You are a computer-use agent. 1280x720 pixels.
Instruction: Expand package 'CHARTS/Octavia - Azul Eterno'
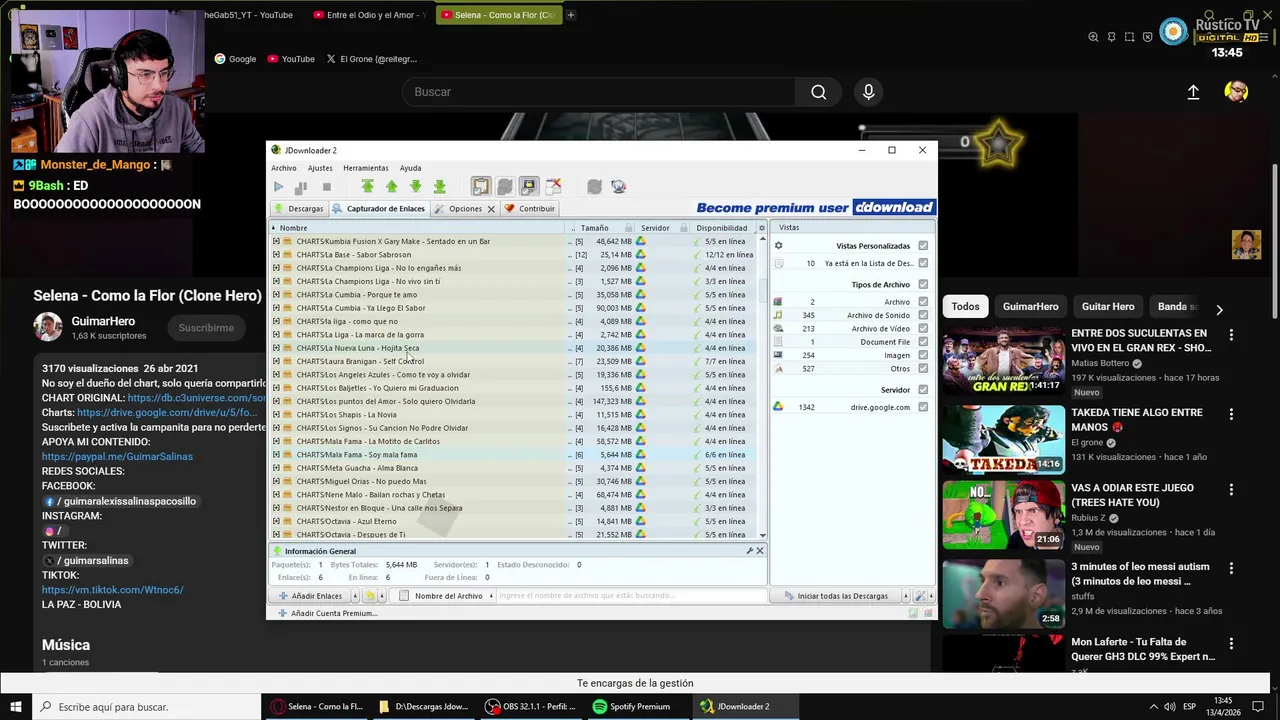click(276, 521)
